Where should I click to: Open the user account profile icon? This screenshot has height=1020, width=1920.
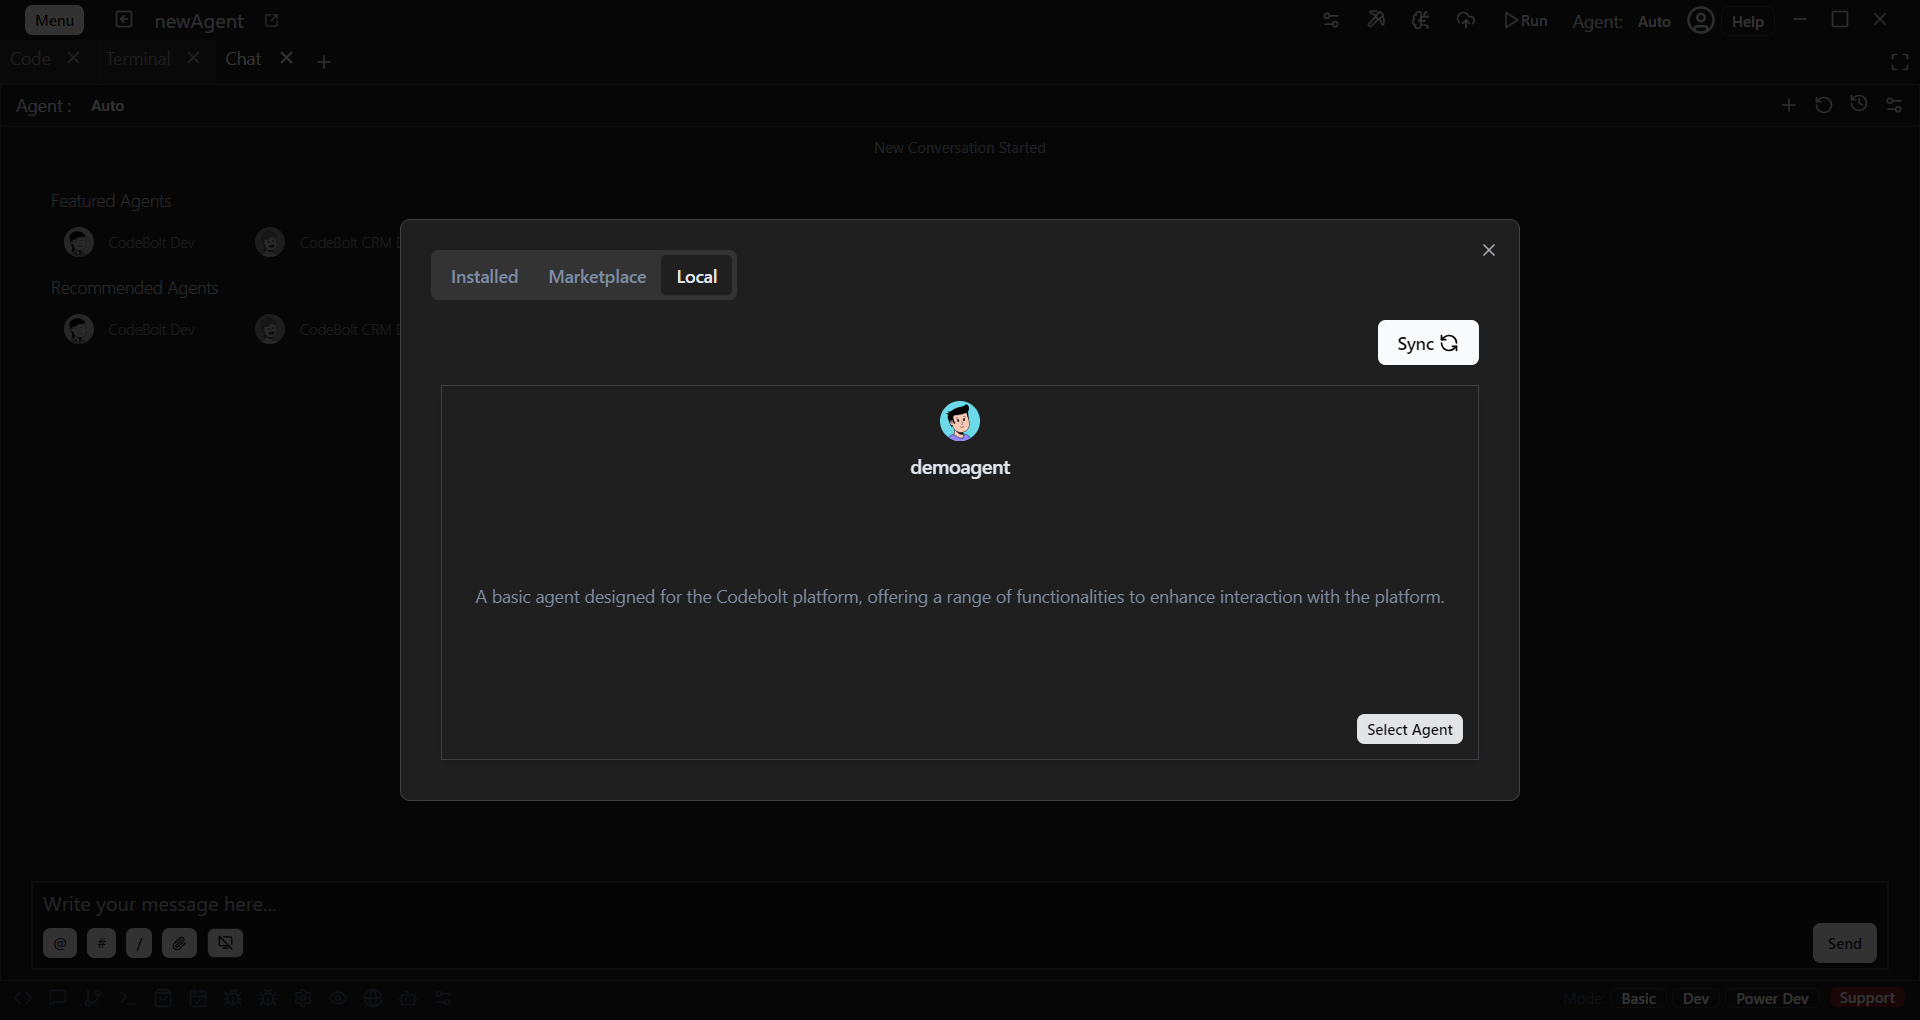coord(1701,20)
